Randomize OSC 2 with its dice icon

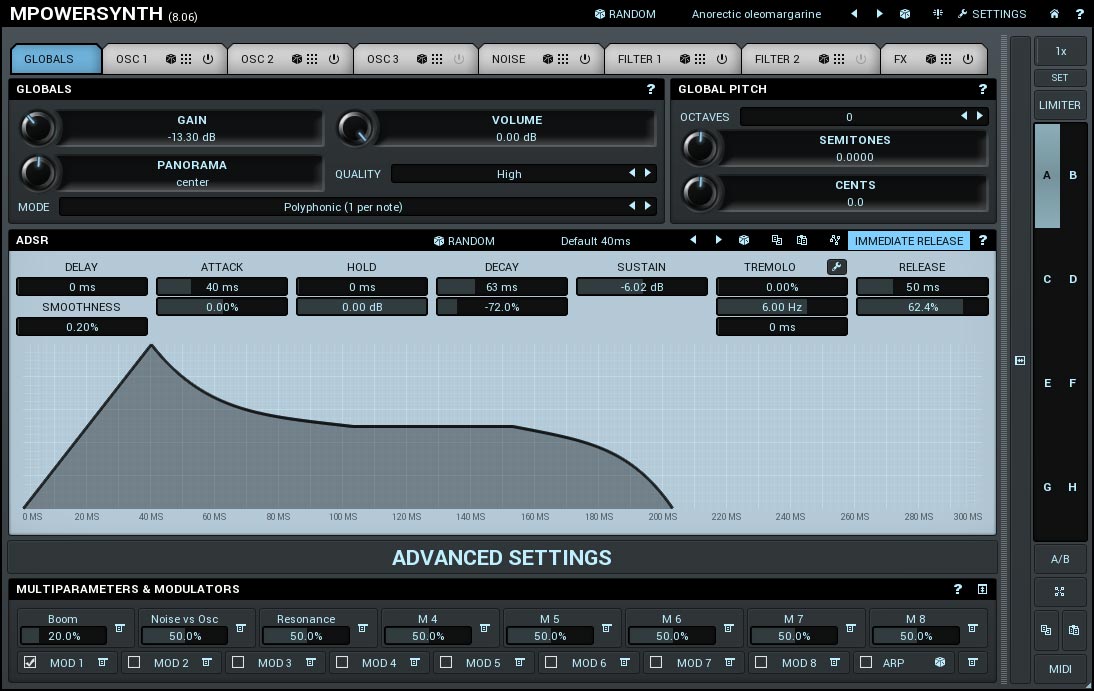point(297,59)
